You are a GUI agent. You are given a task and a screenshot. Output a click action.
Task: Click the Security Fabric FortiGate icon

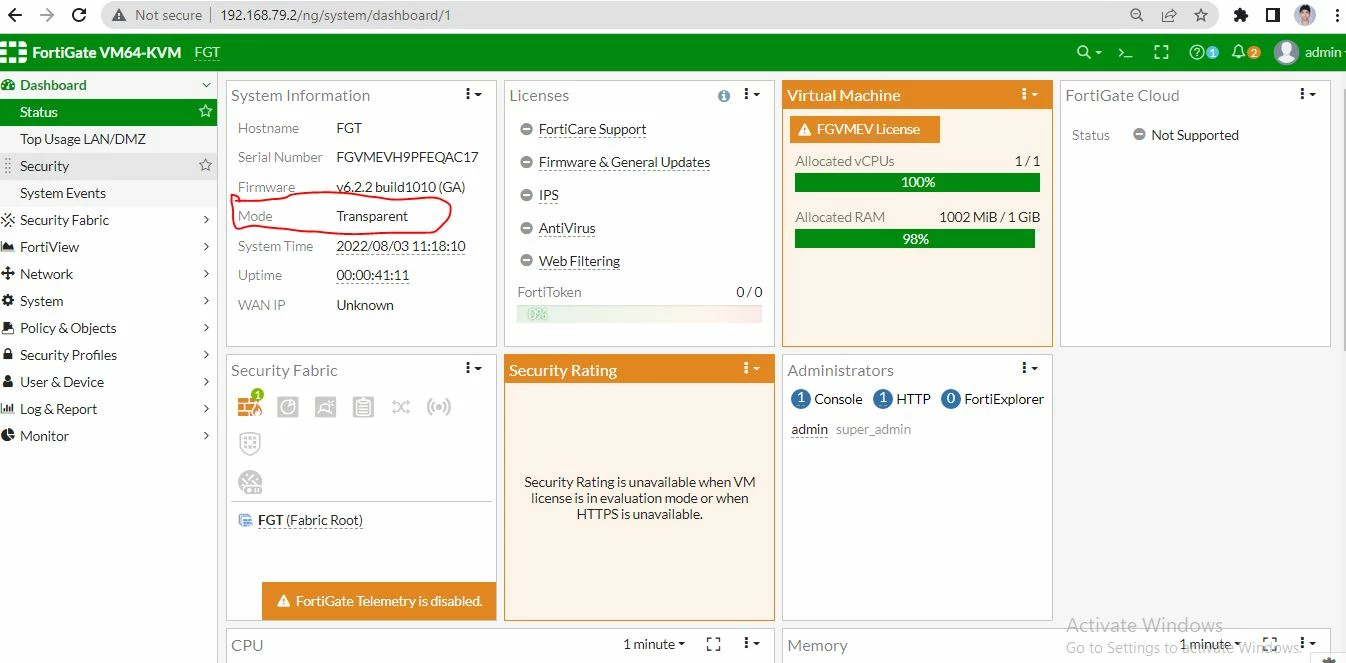click(249, 405)
